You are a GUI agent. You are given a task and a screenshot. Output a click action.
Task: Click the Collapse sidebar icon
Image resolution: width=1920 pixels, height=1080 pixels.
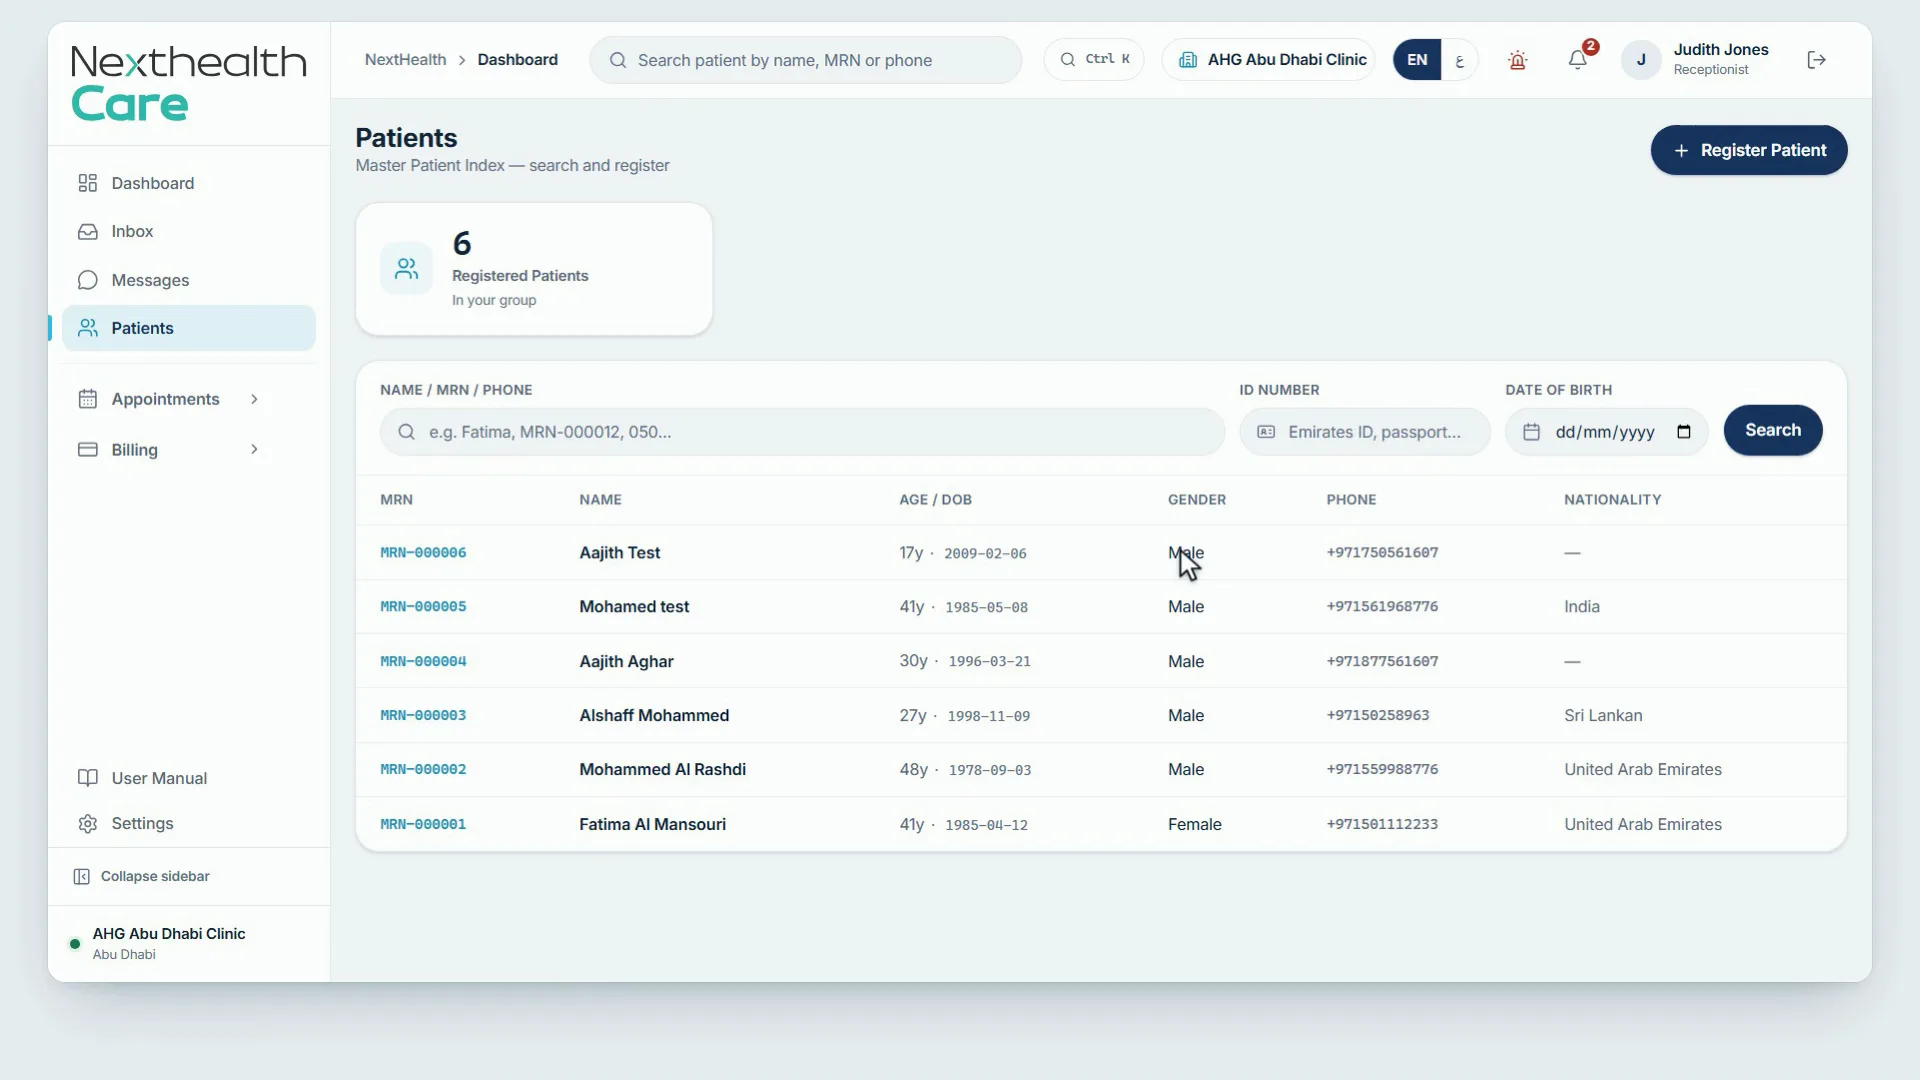click(82, 877)
